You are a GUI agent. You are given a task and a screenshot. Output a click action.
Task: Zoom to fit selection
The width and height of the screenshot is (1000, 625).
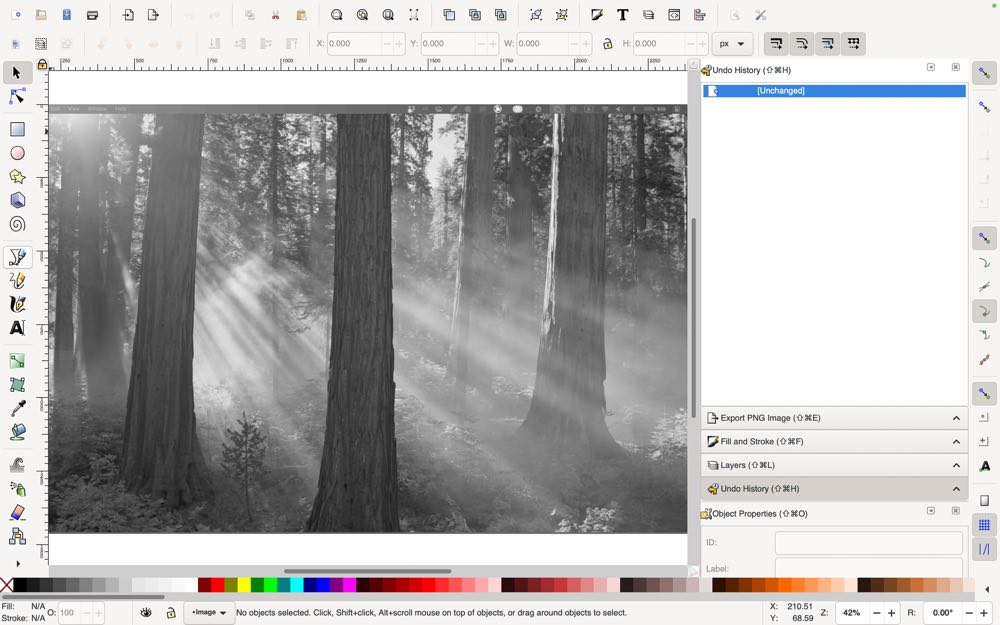click(x=337, y=15)
